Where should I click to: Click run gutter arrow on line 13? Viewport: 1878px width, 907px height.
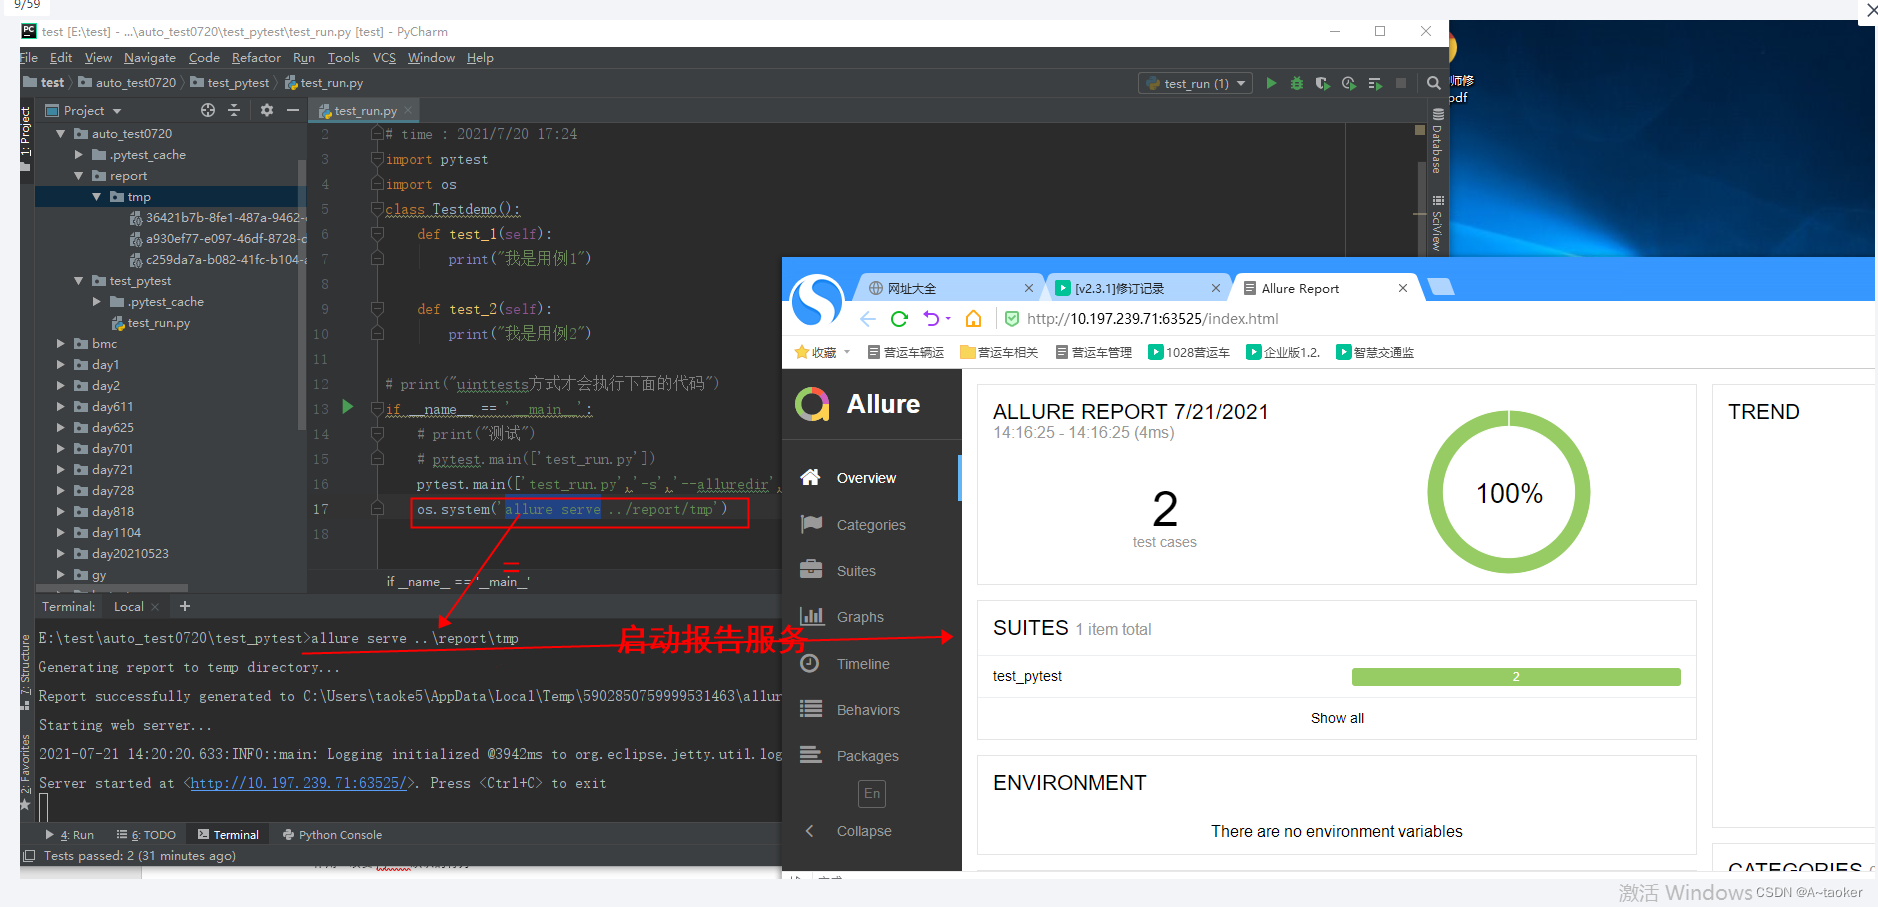(x=348, y=407)
